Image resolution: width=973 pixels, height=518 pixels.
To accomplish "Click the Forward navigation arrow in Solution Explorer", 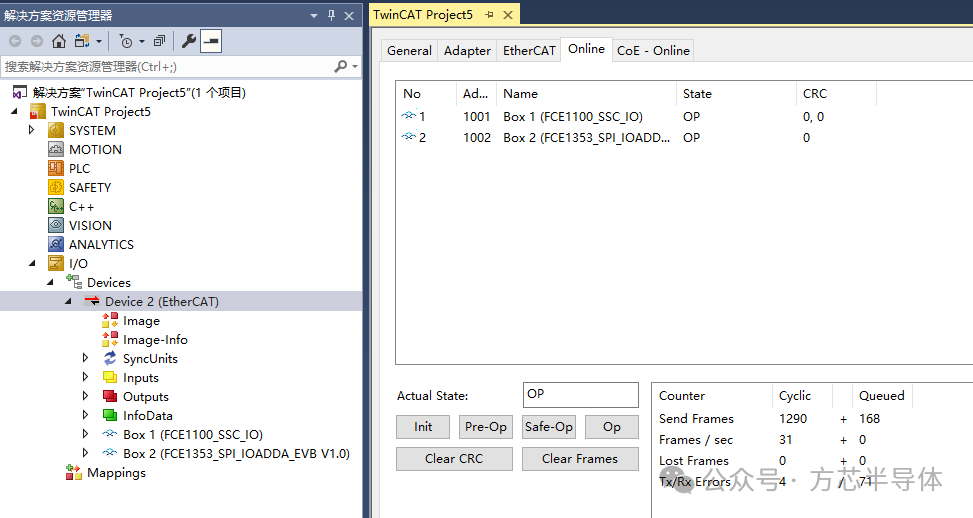I will (37, 42).
